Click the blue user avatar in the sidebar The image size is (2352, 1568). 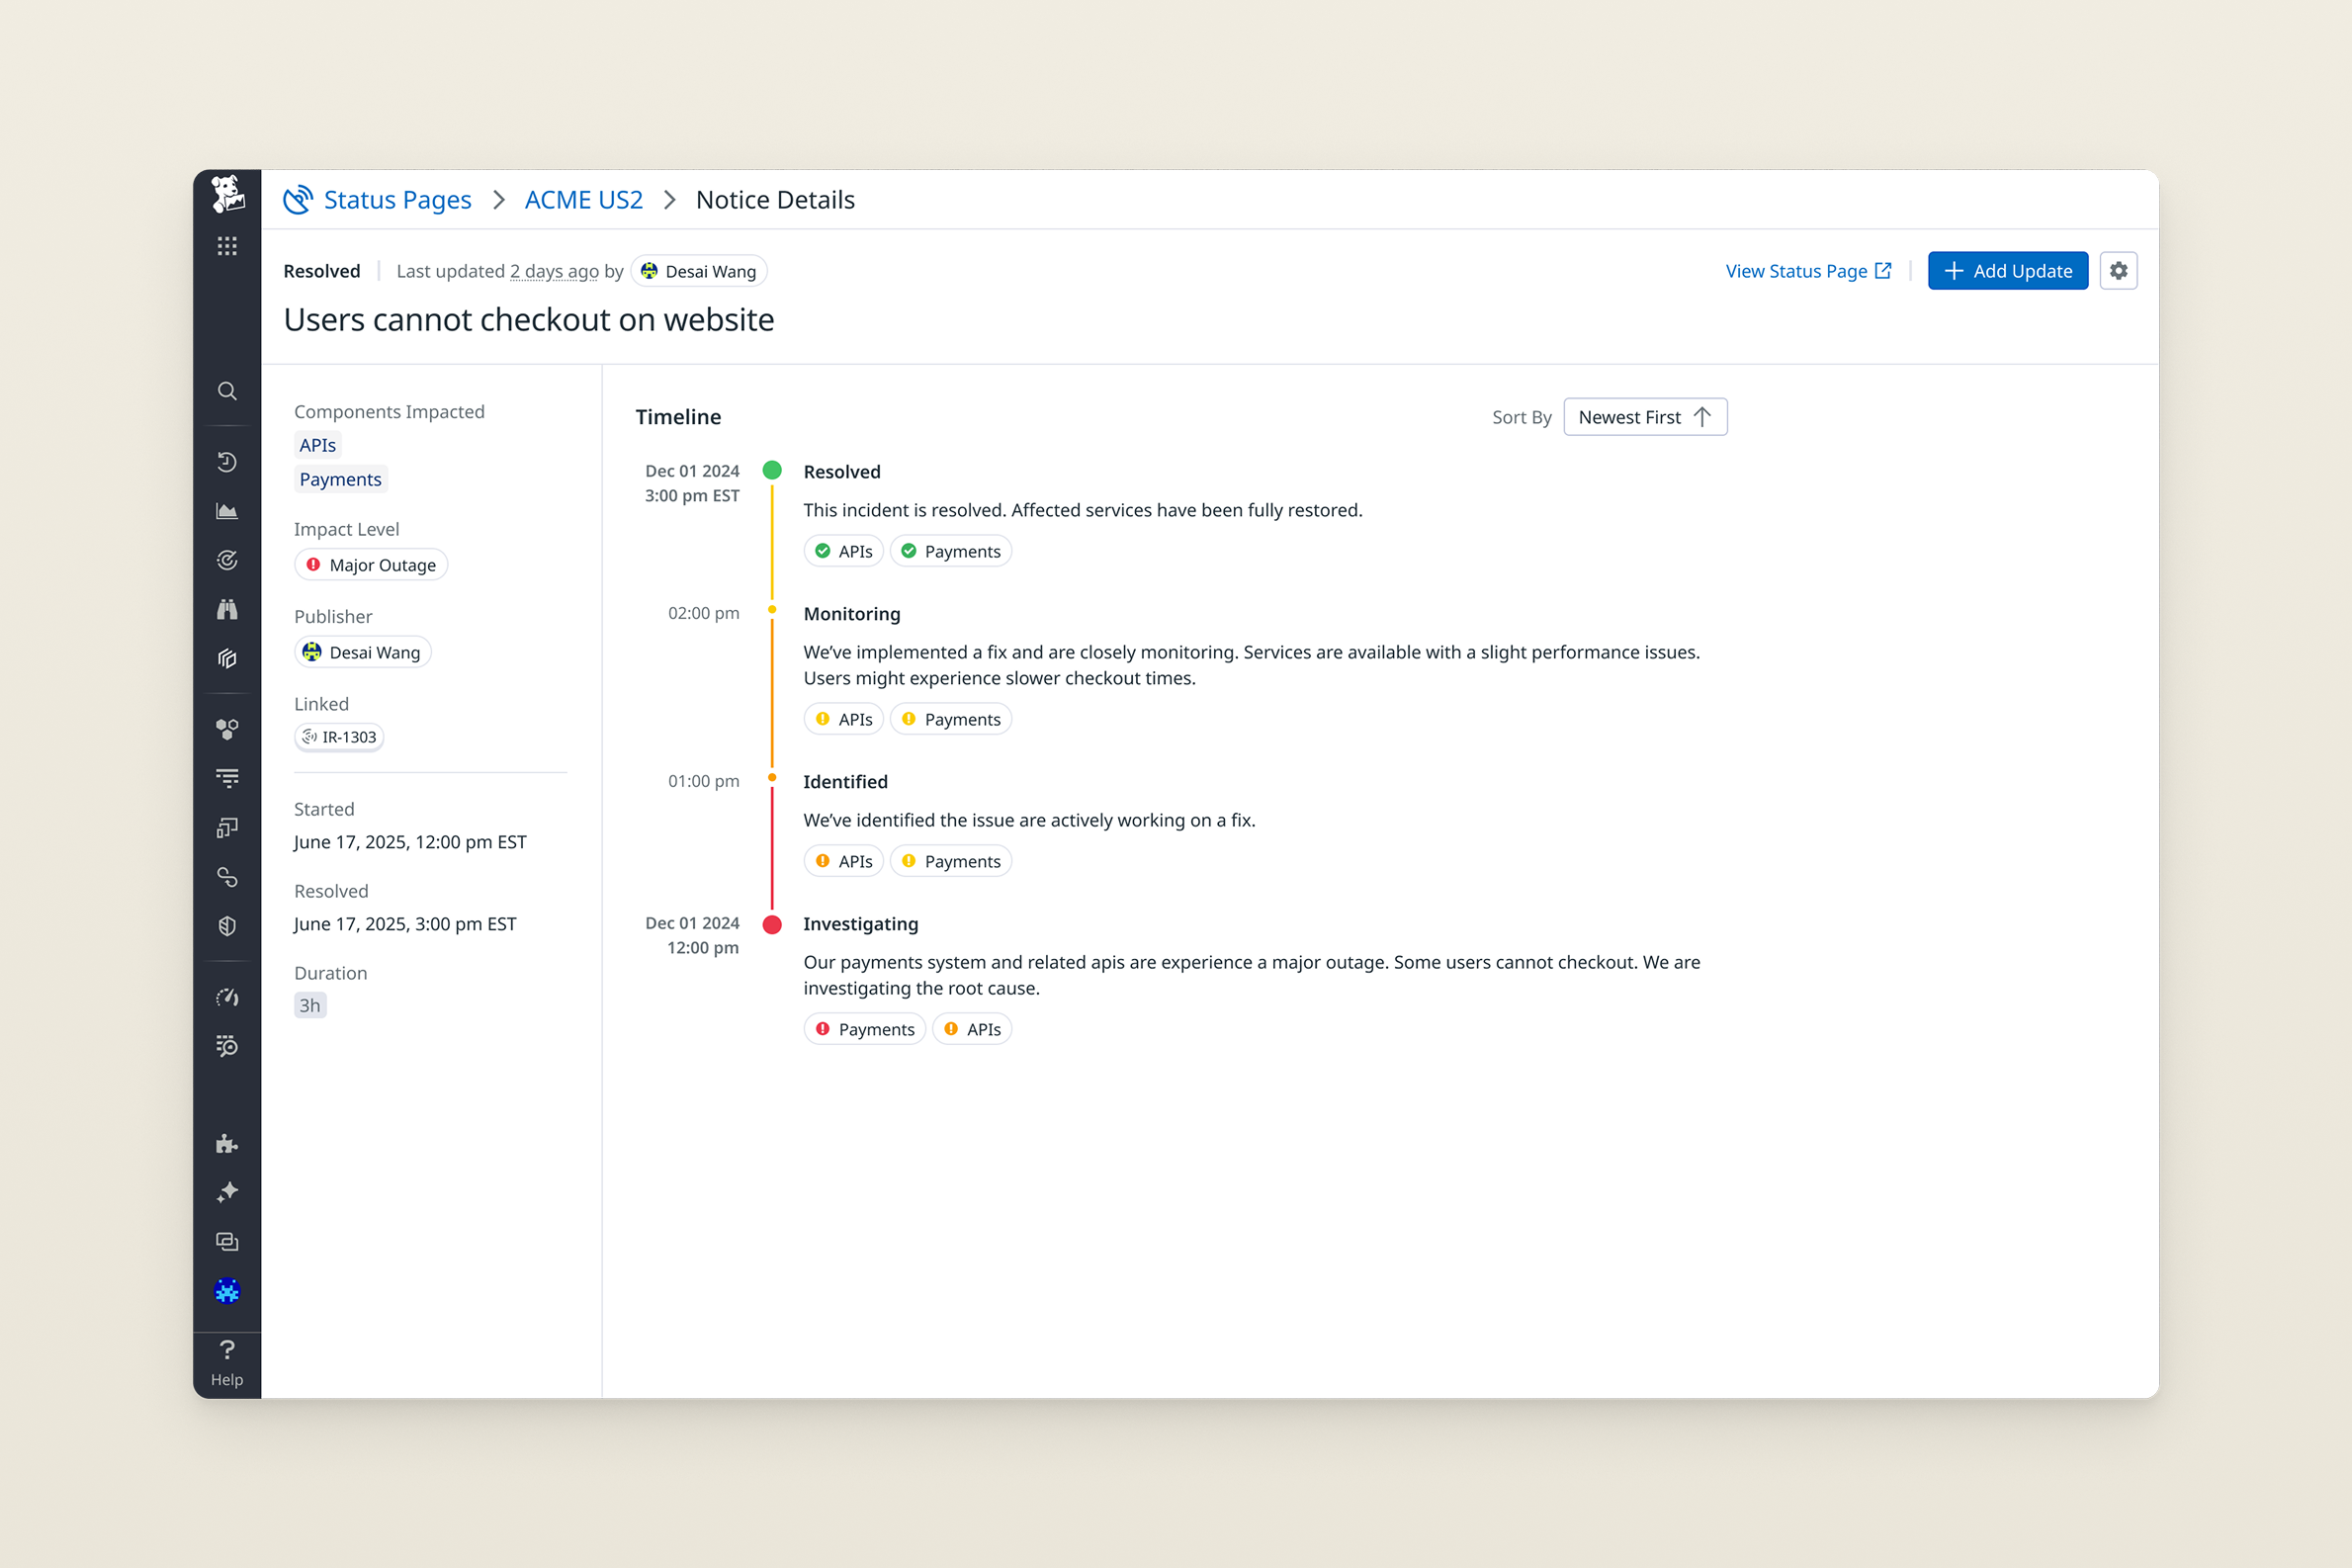tap(227, 1291)
